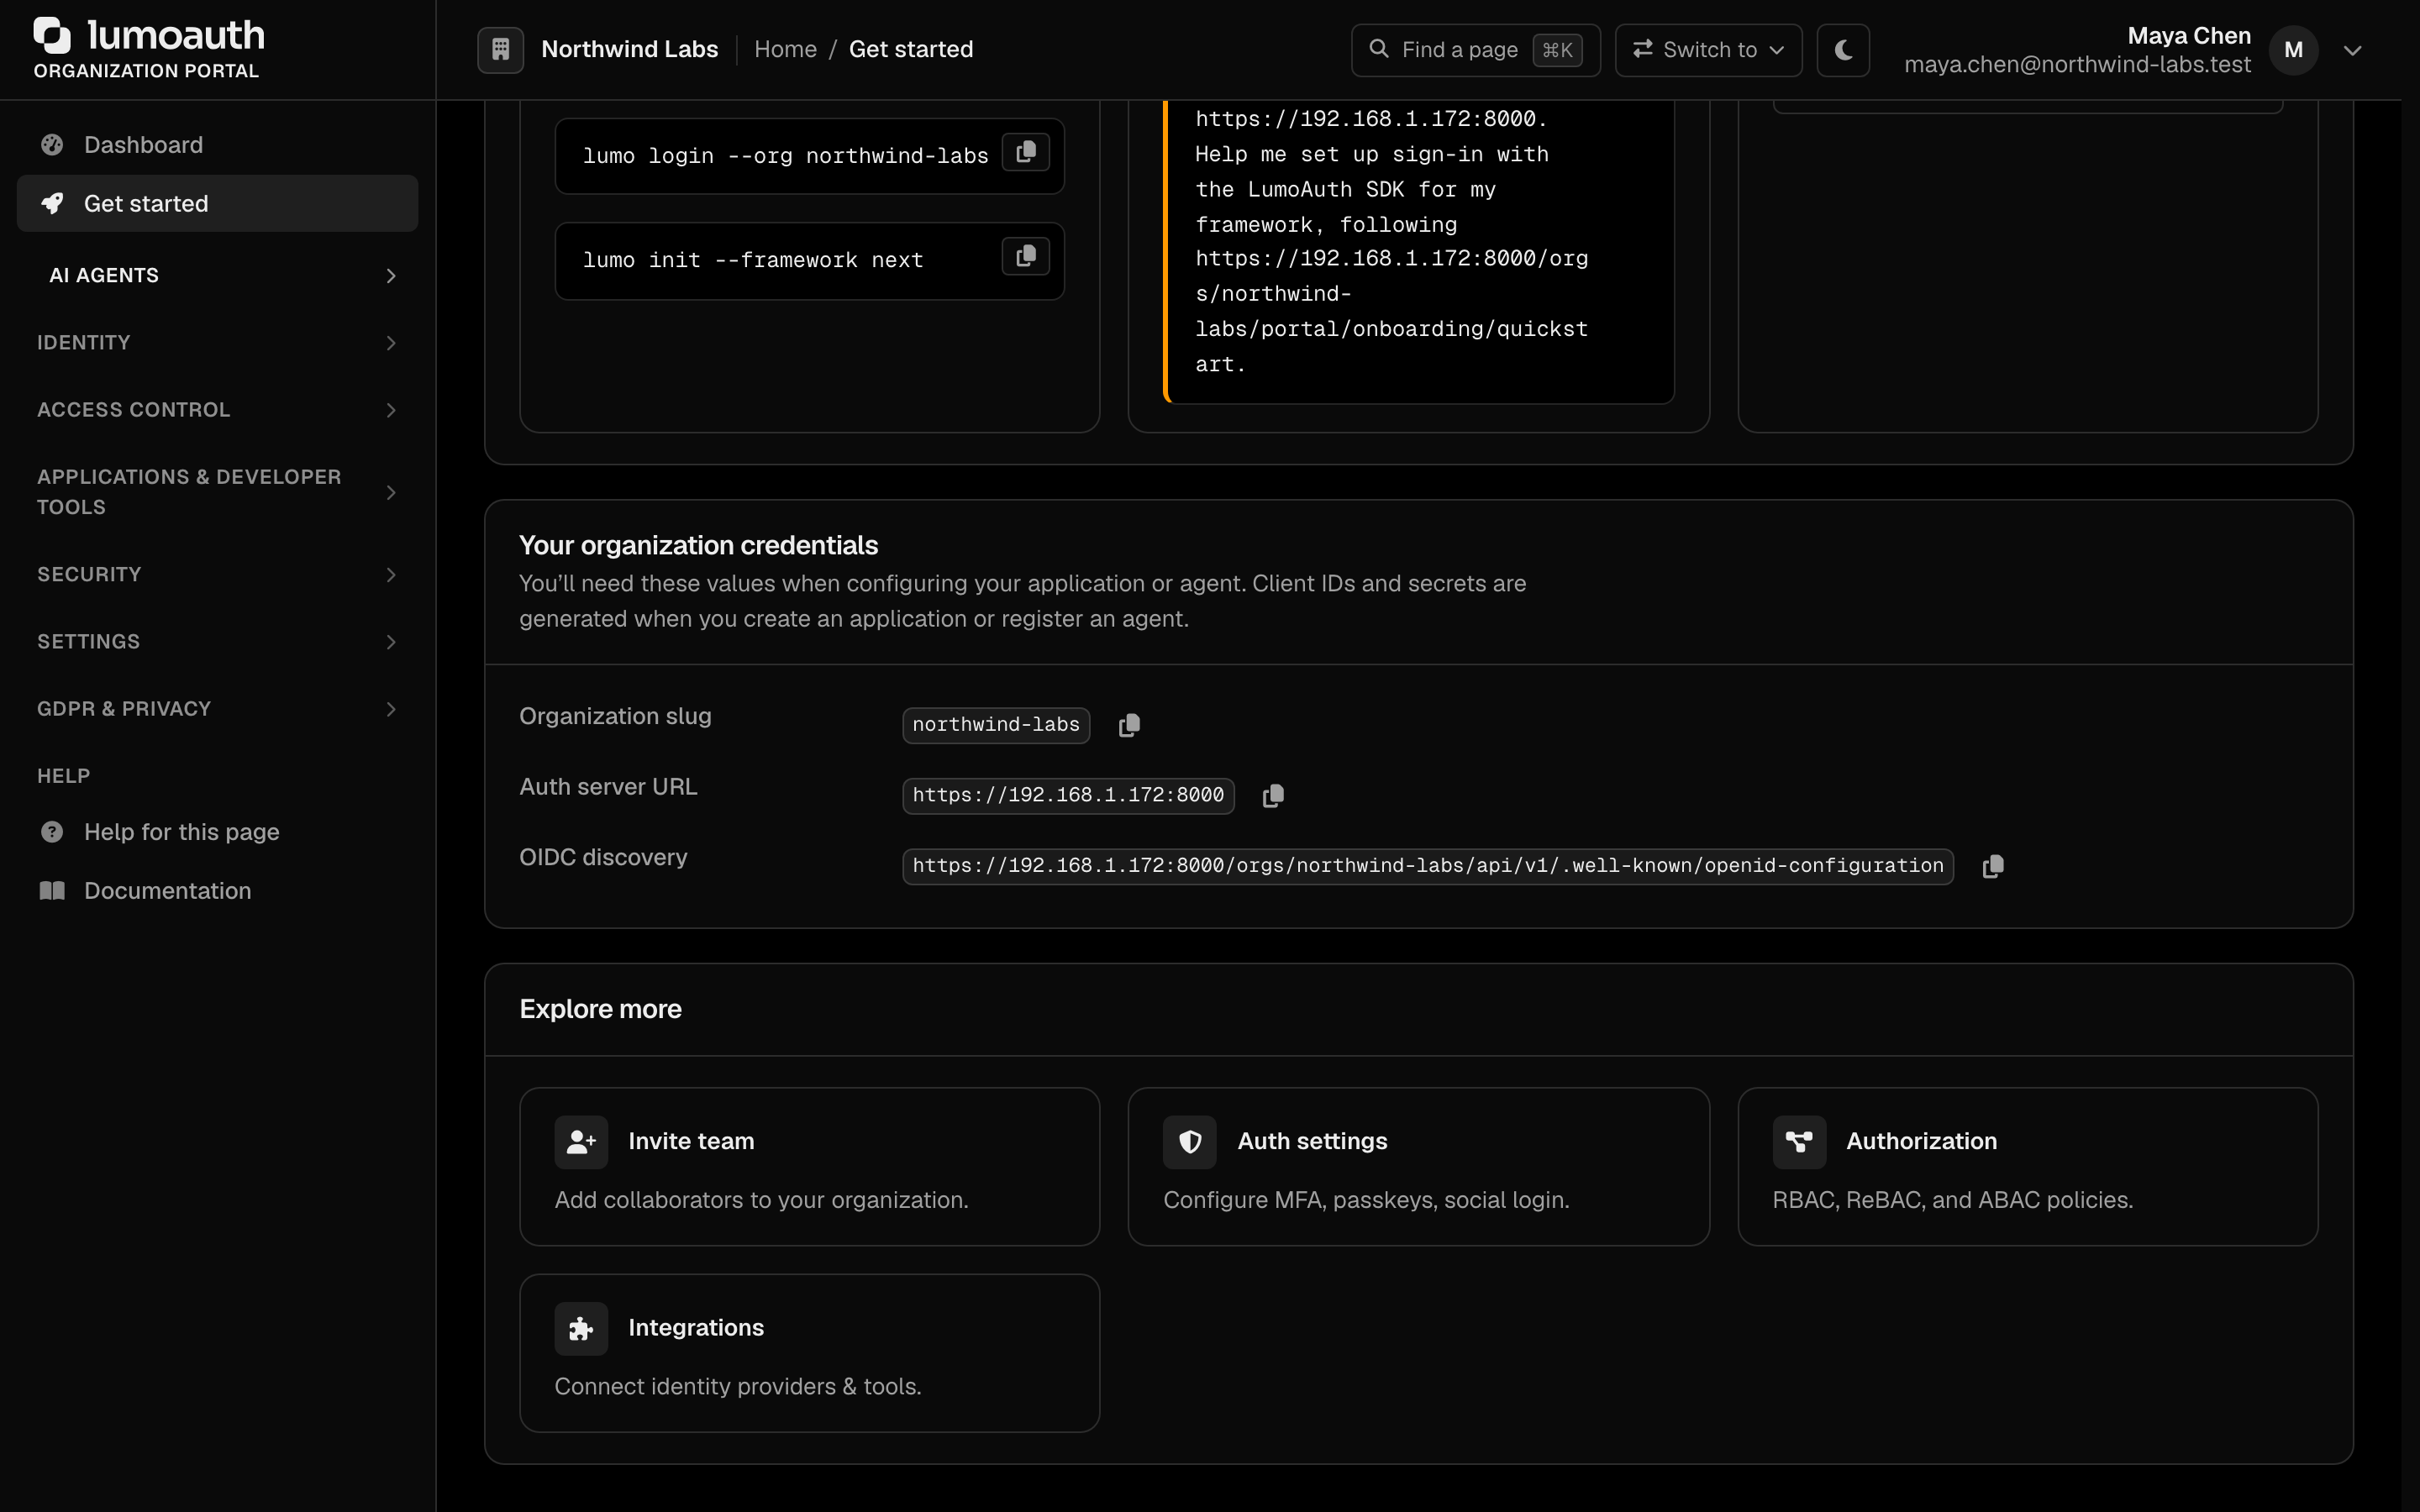Click the maya.chen@northwind-labs.test email
This screenshot has height=1512, width=2420.
click(x=2077, y=65)
